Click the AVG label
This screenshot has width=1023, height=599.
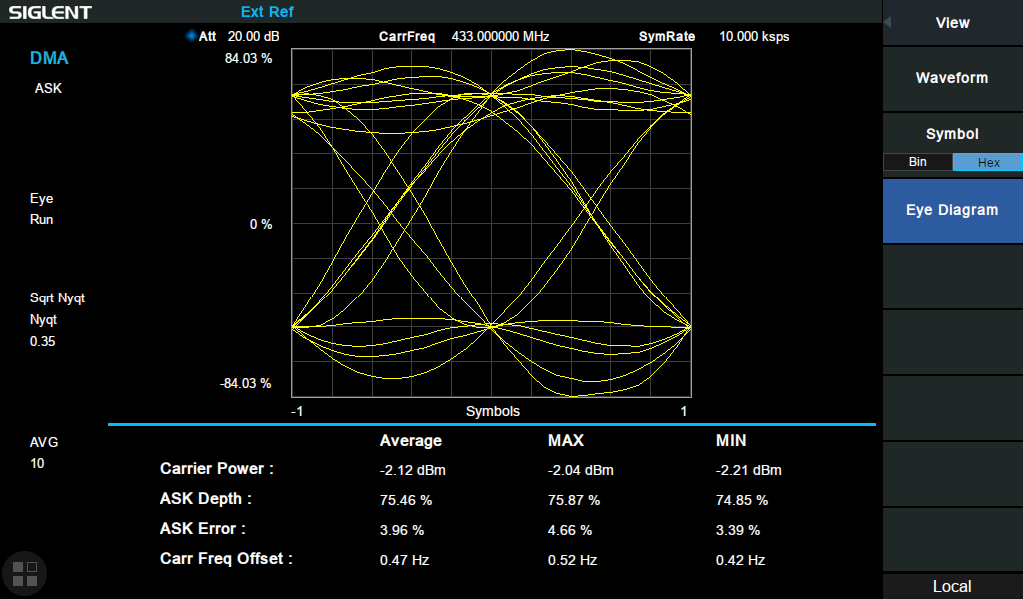click(x=44, y=442)
